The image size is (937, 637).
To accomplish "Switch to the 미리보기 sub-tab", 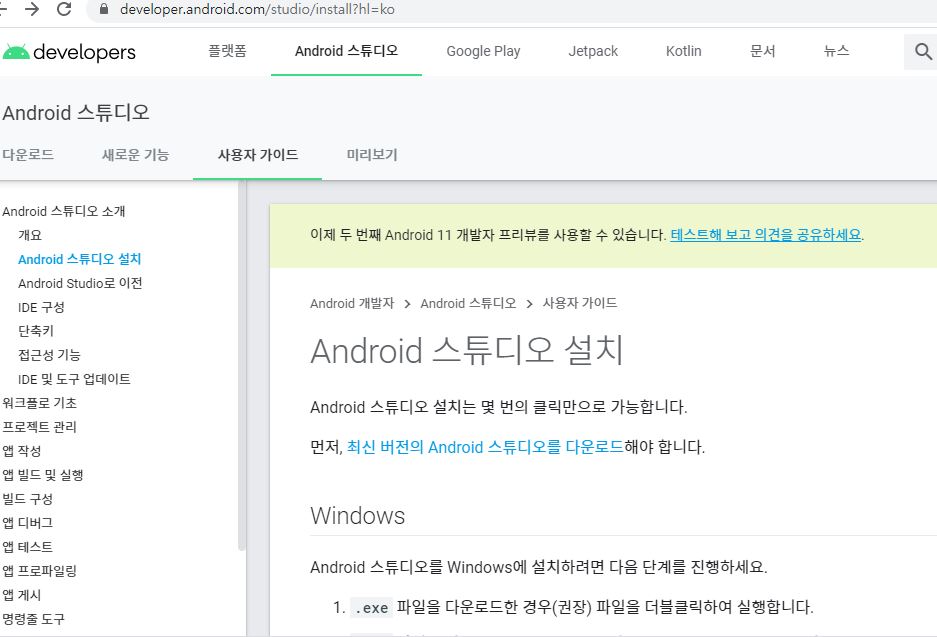I will tap(372, 155).
